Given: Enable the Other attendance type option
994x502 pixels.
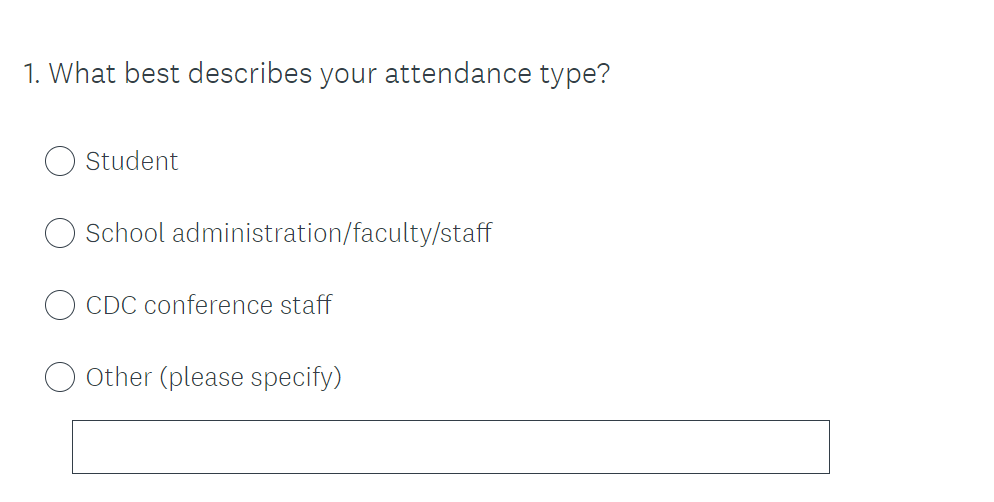Looking at the screenshot, I should [60, 377].
